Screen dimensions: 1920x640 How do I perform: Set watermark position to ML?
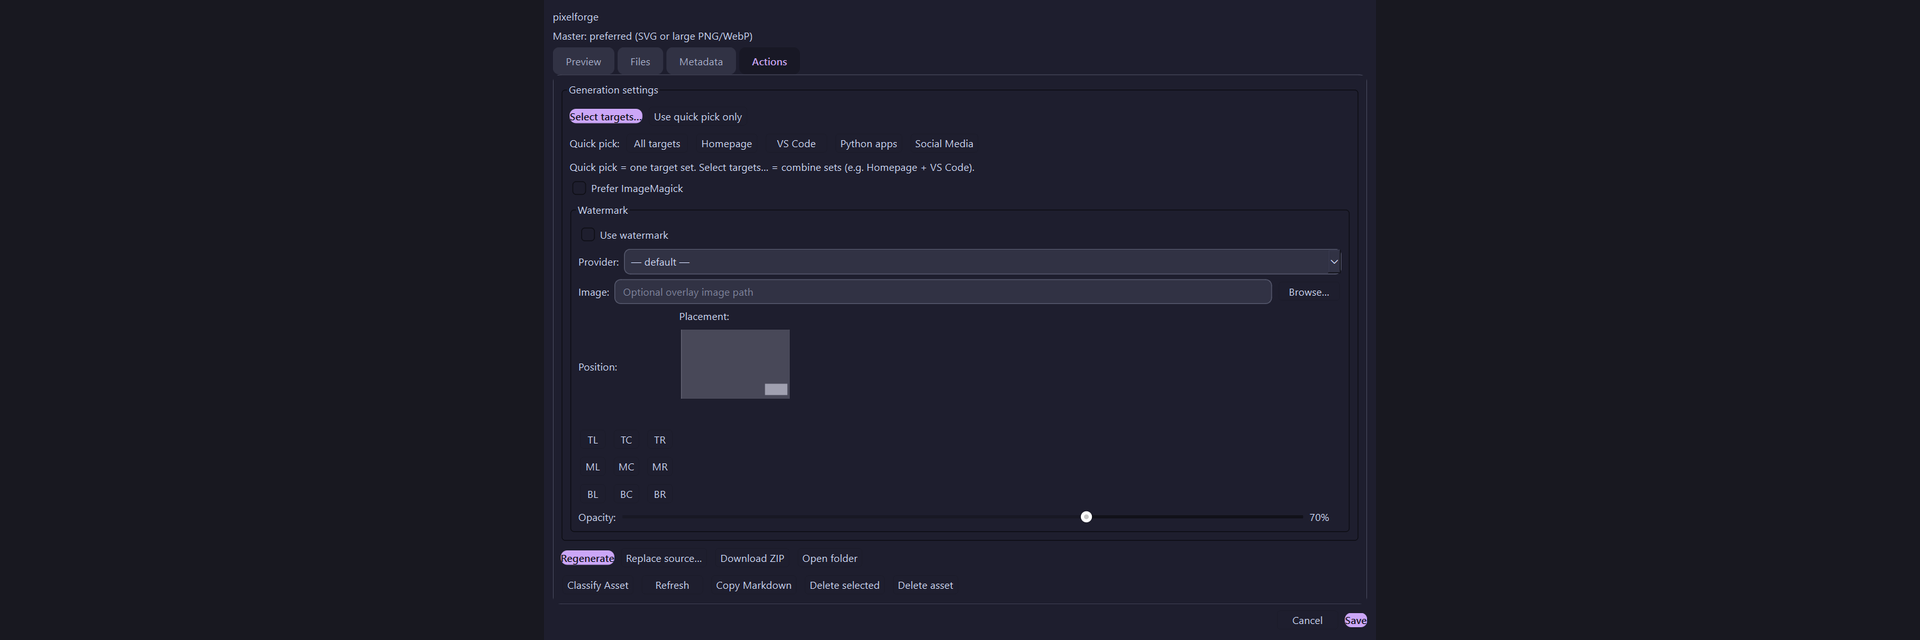(x=593, y=467)
